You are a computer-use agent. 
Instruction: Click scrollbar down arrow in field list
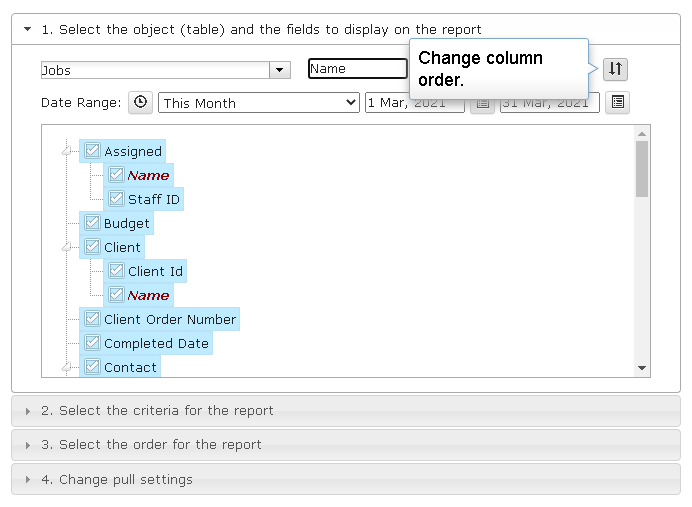coord(642,368)
